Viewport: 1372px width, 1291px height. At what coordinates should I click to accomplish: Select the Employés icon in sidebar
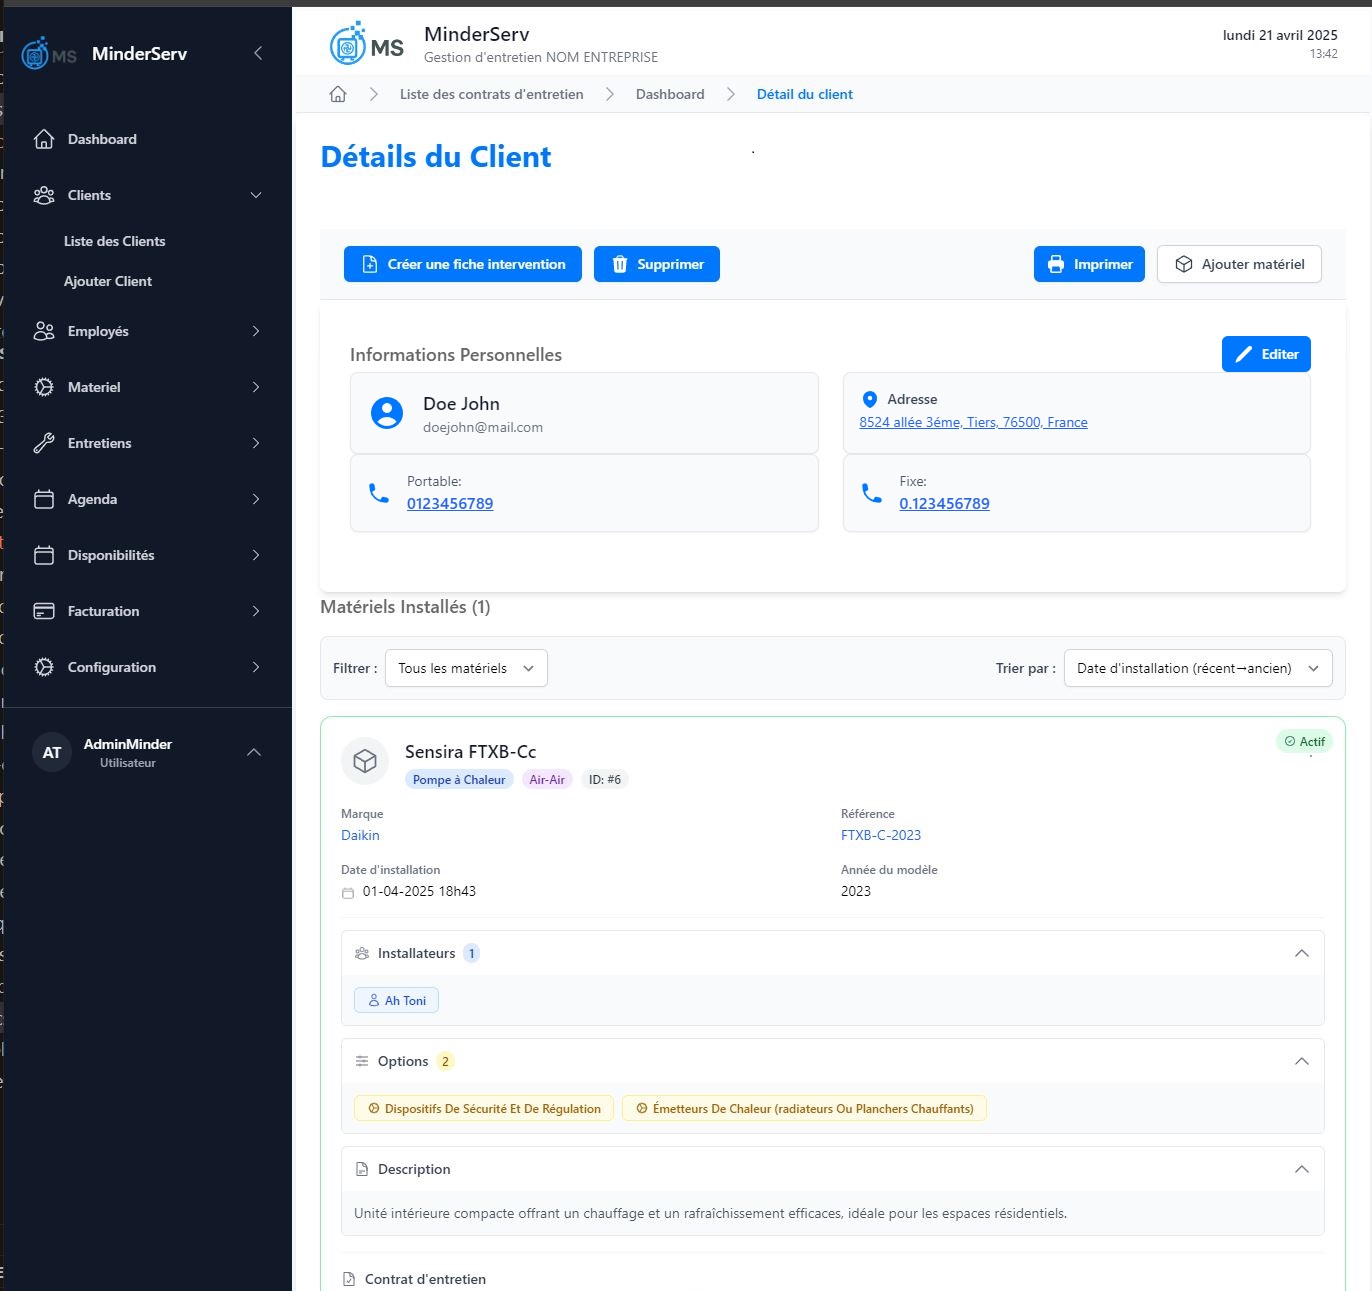44,331
